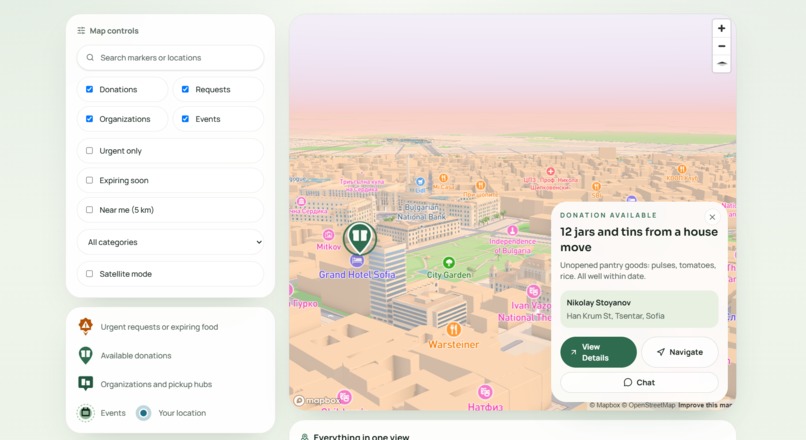Select the Your location legend icon
The width and height of the screenshot is (806, 440).
[143, 413]
